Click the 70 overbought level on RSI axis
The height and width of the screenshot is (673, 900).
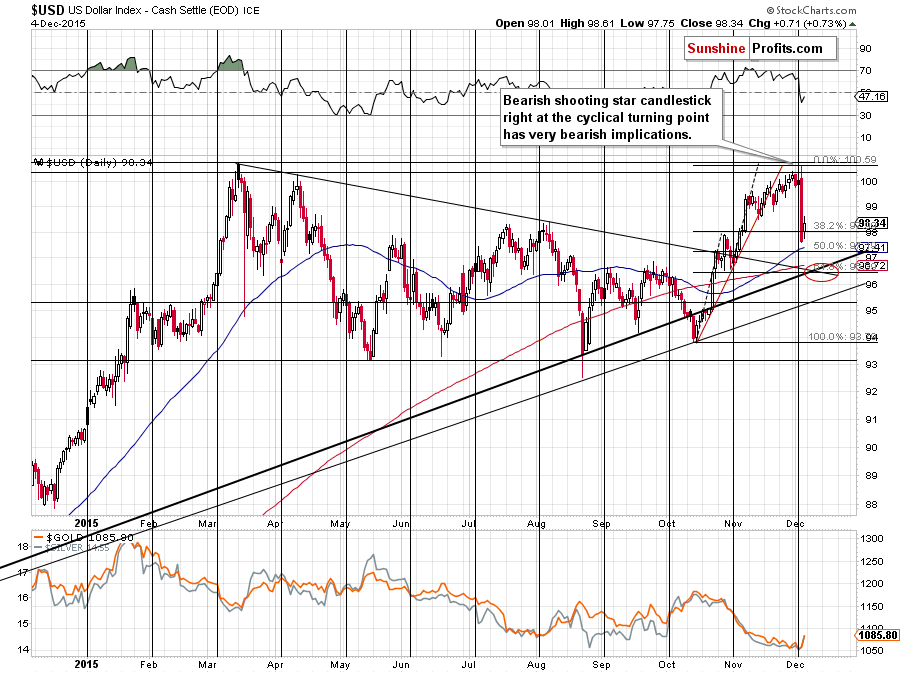[865, 71]
